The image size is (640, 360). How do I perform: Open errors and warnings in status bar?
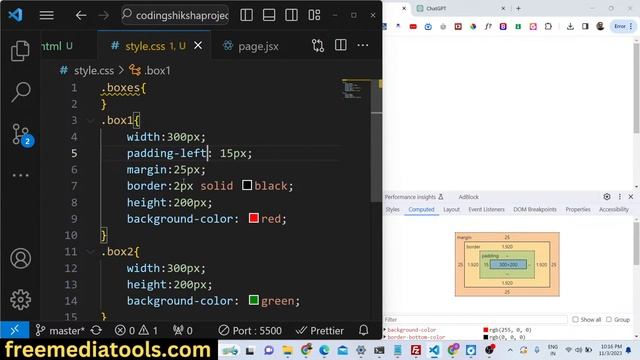pos(136,331)
